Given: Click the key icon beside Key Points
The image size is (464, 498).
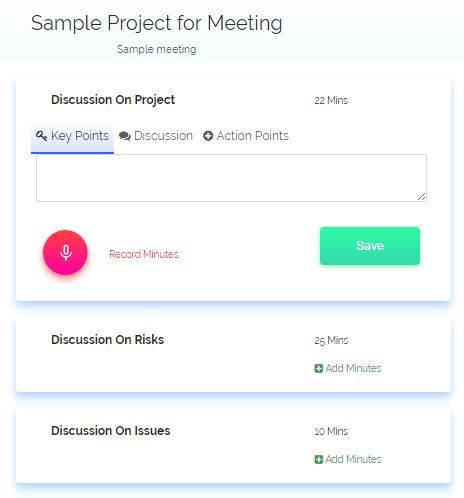Looking at the screenshot, I should click(41, 136).
